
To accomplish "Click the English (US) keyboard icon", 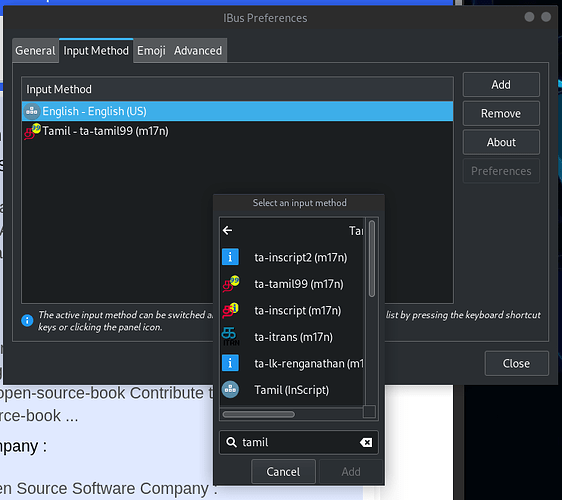I will pyautogui.click(x=32, y=111).
